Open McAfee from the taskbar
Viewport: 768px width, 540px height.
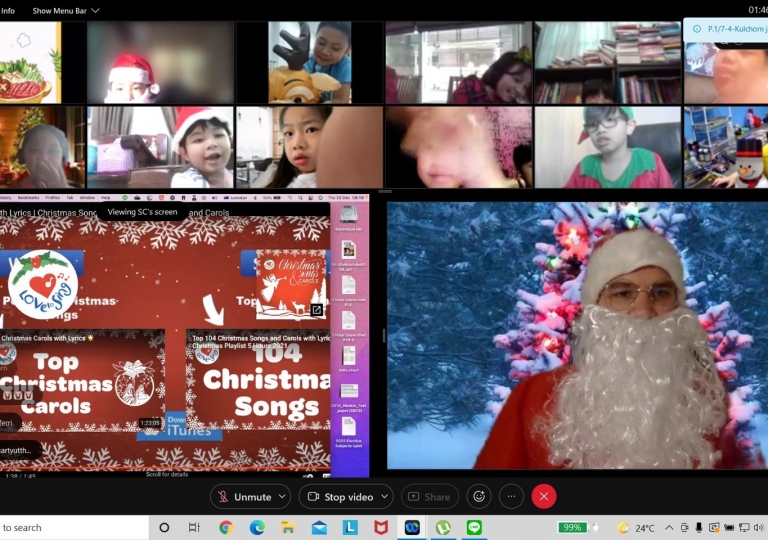coord(381,528)
